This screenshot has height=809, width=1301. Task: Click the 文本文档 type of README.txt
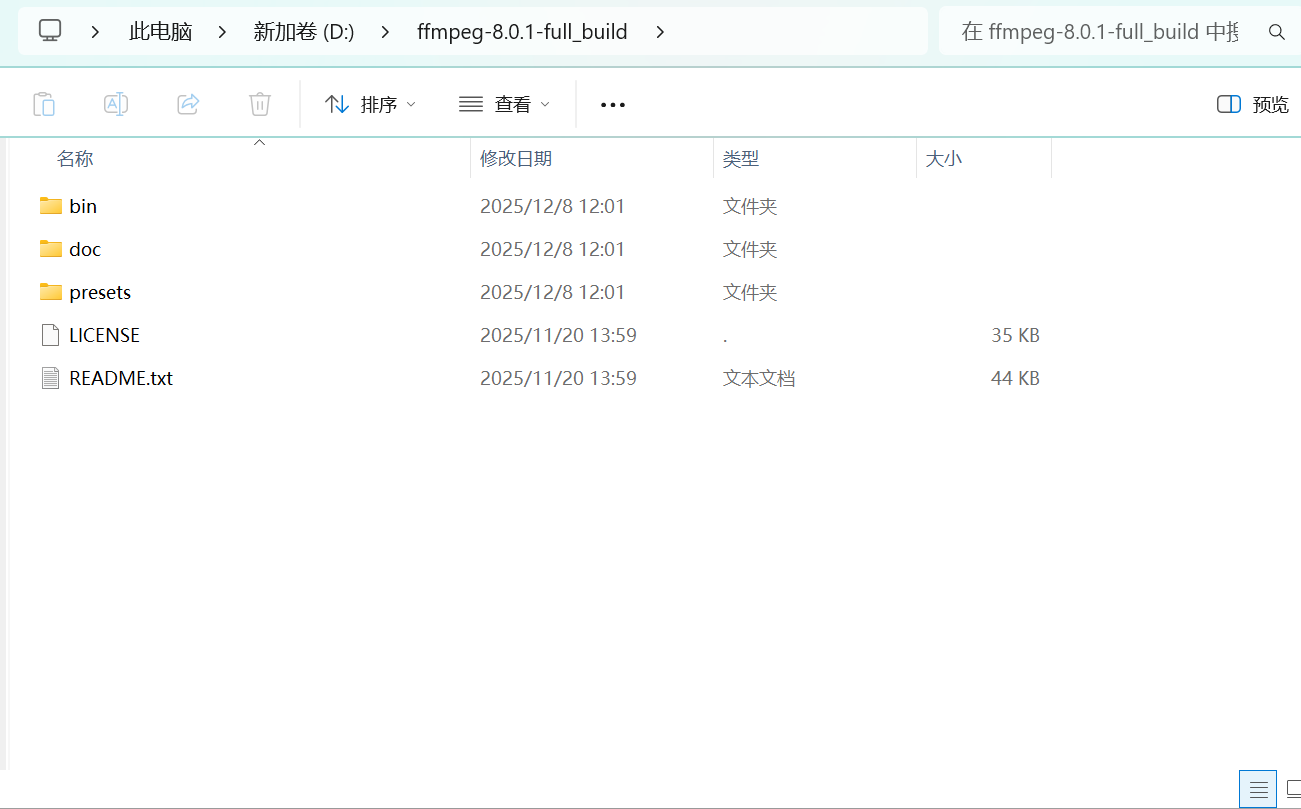[x=759, y=378]
